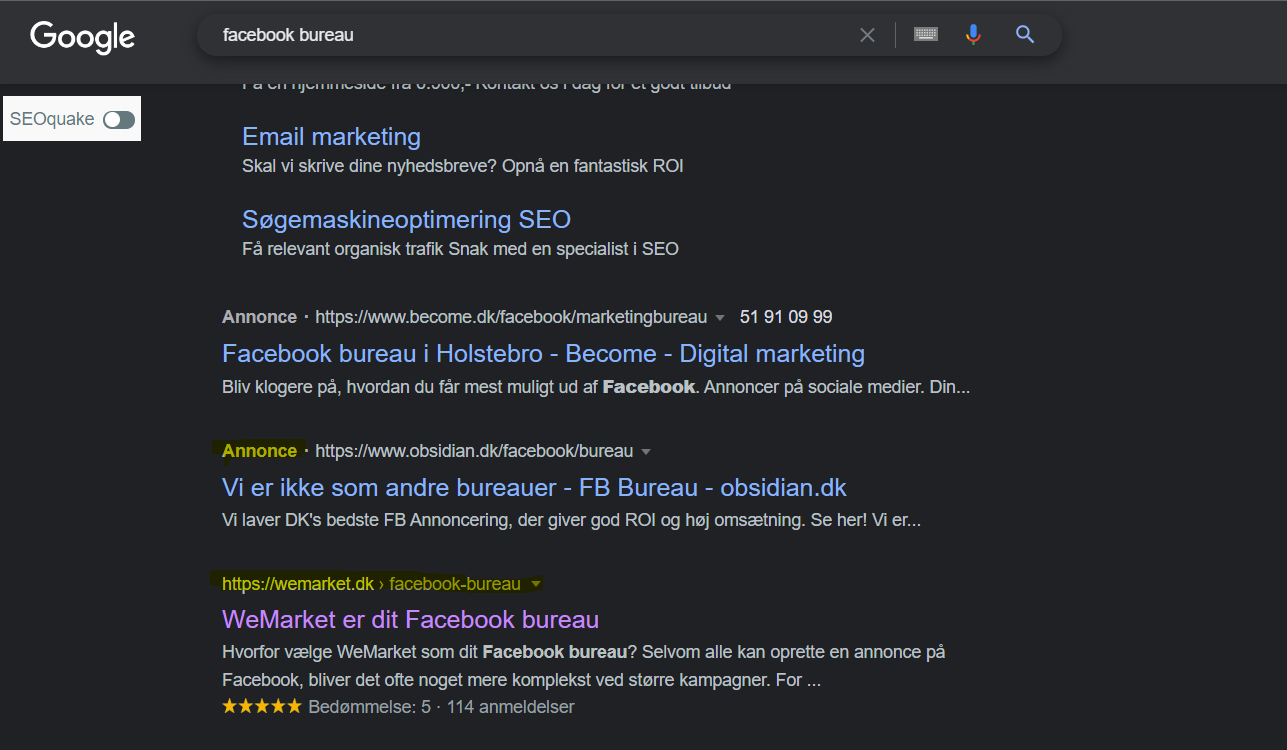This screenshot has width=1287, height=750.
Task: Click the 'Bliv klogere på' ad description
Action: coord(596,387)
